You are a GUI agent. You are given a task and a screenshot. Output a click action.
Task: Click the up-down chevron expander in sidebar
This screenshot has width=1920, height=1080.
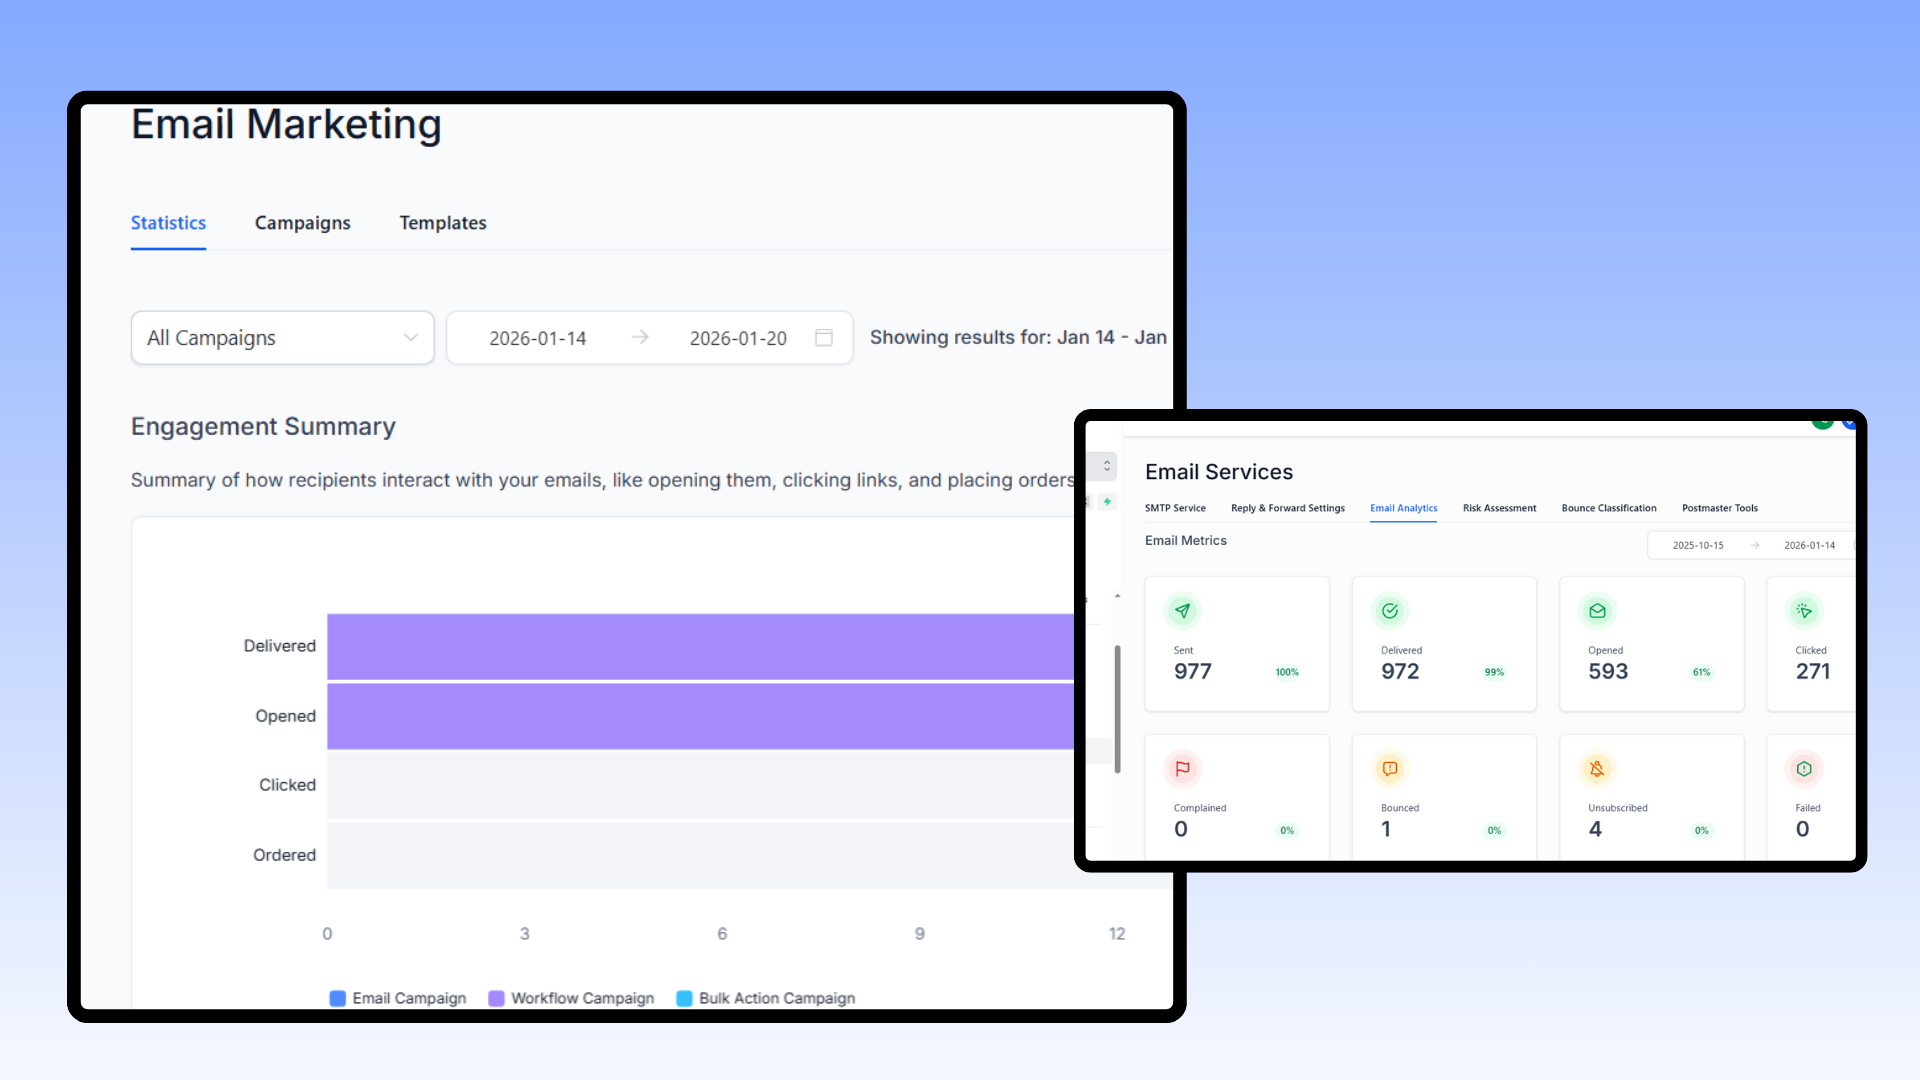tap(1105, 466)
